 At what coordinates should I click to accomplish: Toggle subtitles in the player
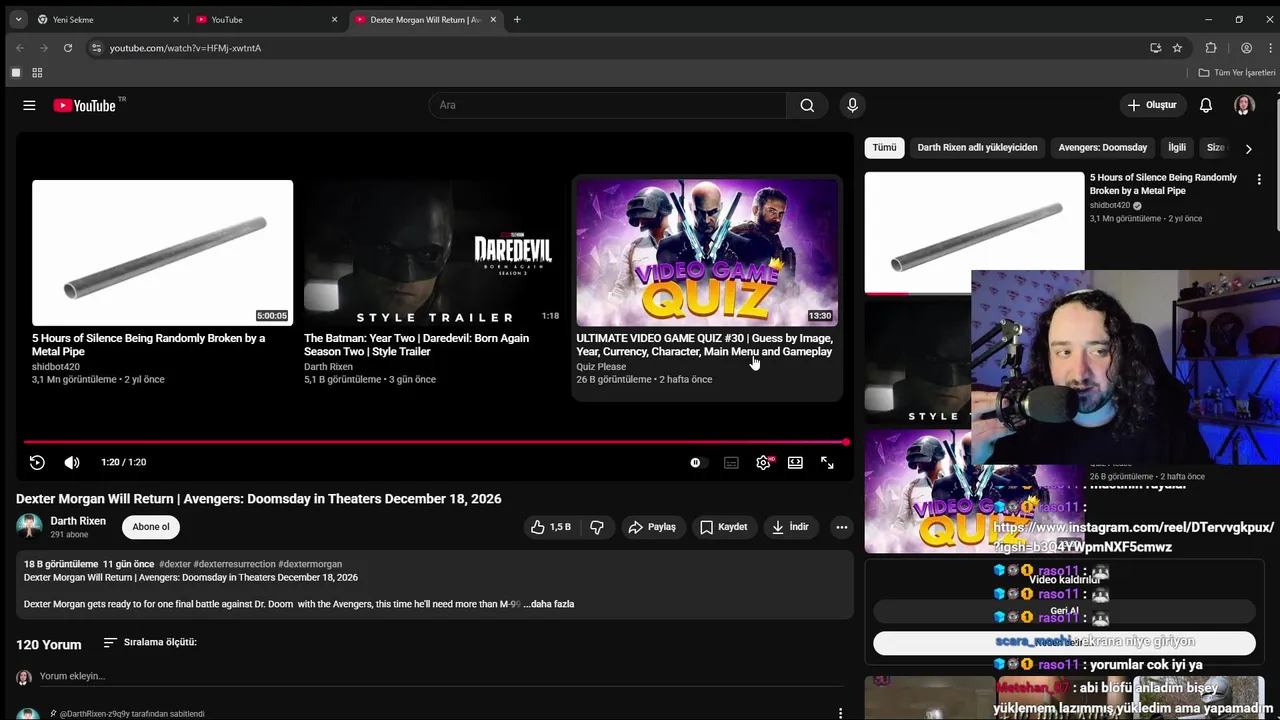tap(731, 462)
